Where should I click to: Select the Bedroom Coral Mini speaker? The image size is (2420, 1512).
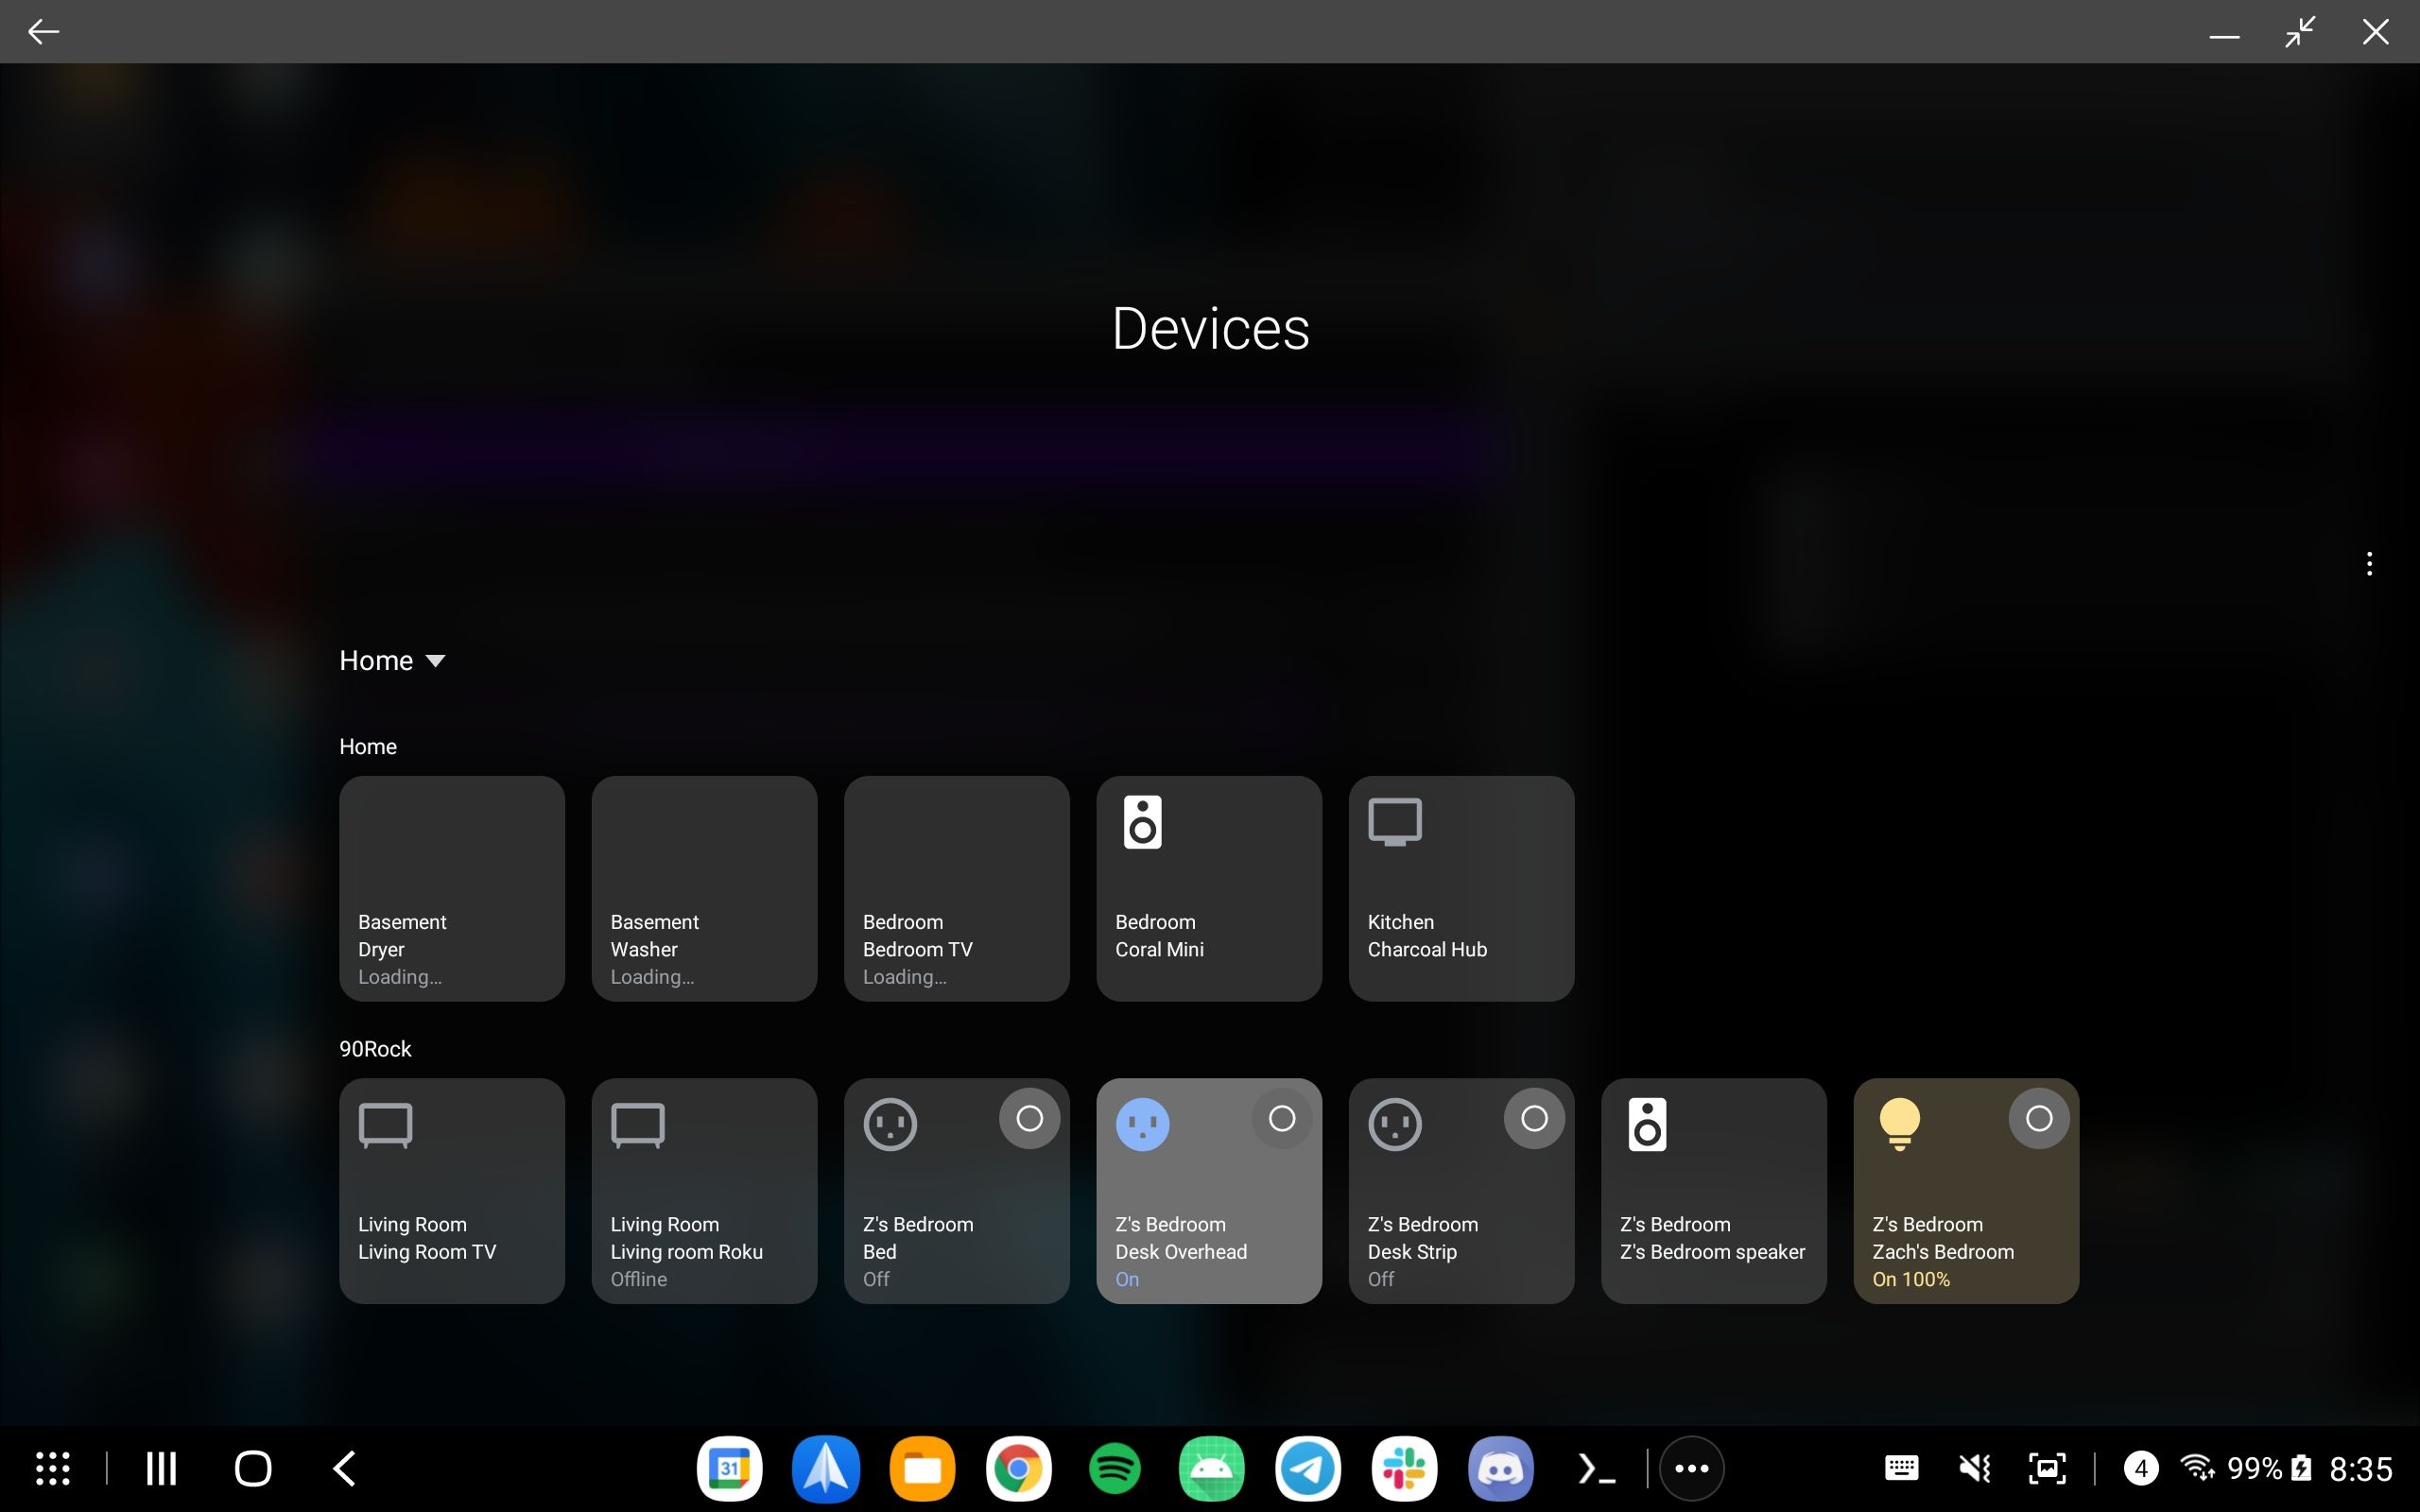point(1208,888)
